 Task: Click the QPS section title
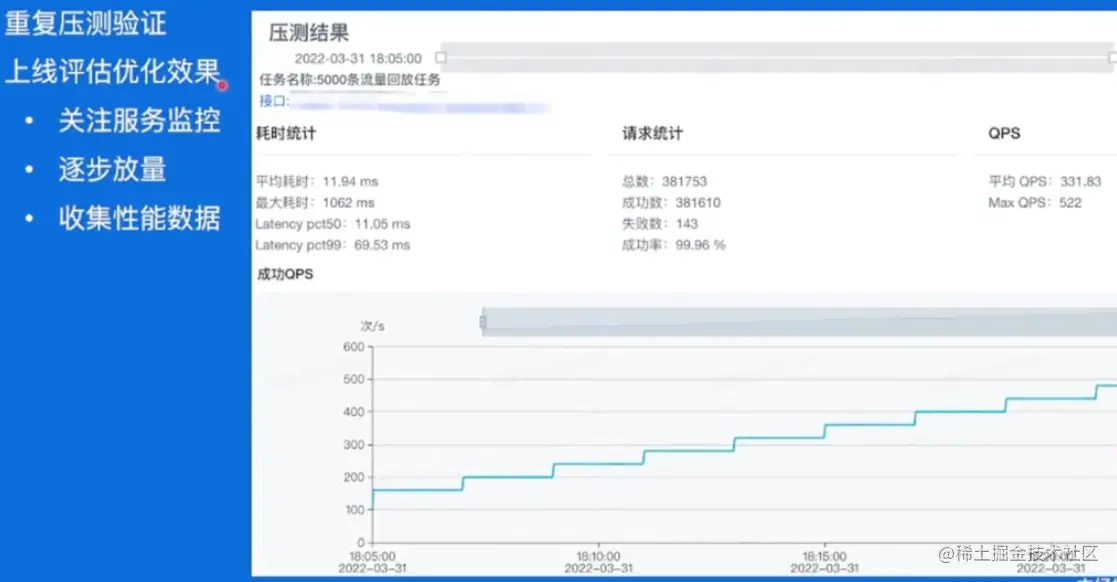point(1004,133)
